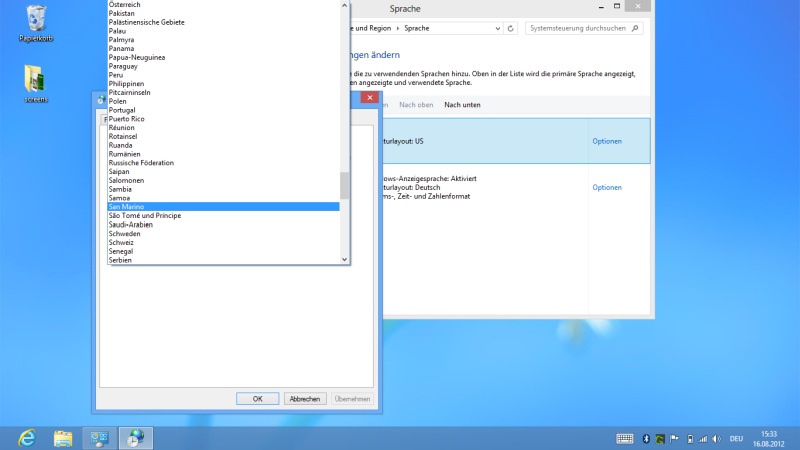Open the clock showing 15:33
This screenshot has height=450, width=800.
[768, 439]
